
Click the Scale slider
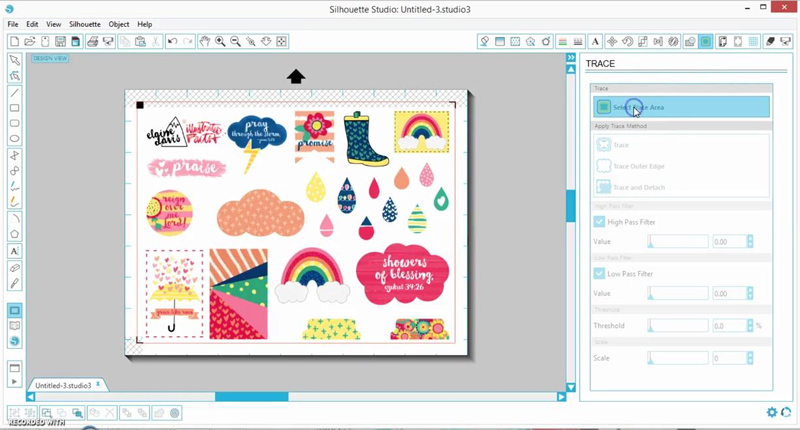678,358
